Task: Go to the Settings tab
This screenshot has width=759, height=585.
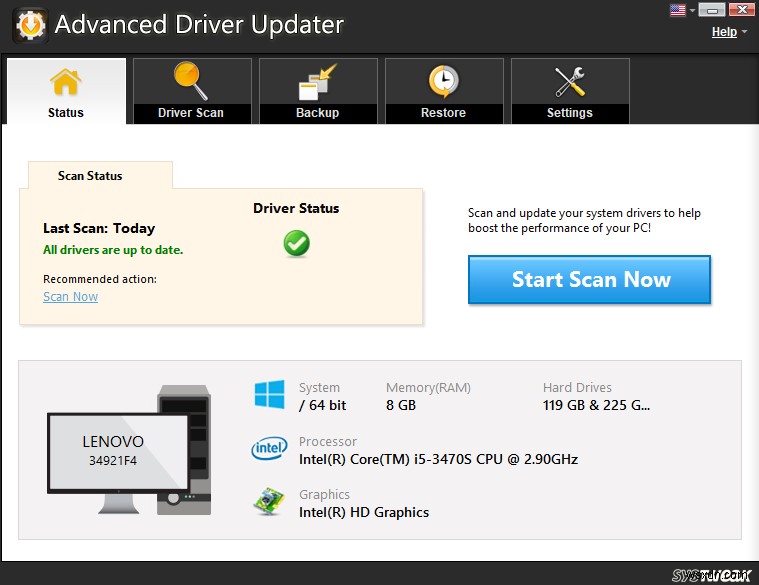Action: (x=570, y=91)
